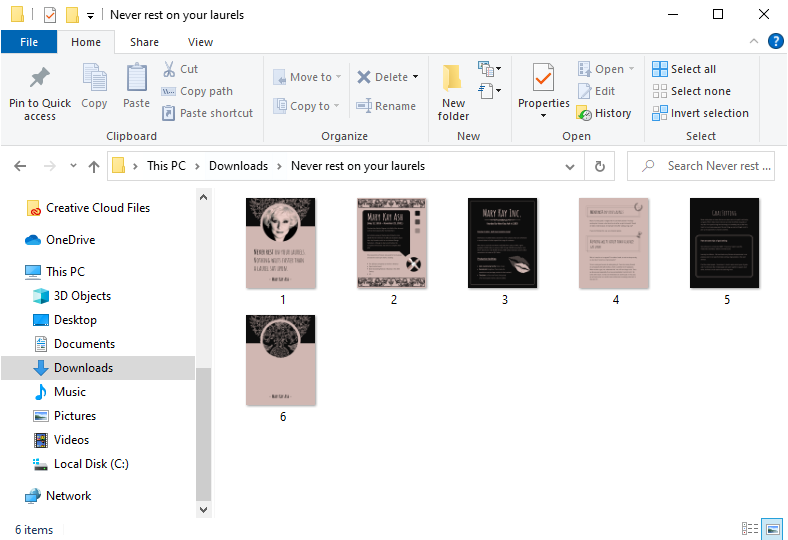Switch to Large icons view in status bar

click(772, 529)
